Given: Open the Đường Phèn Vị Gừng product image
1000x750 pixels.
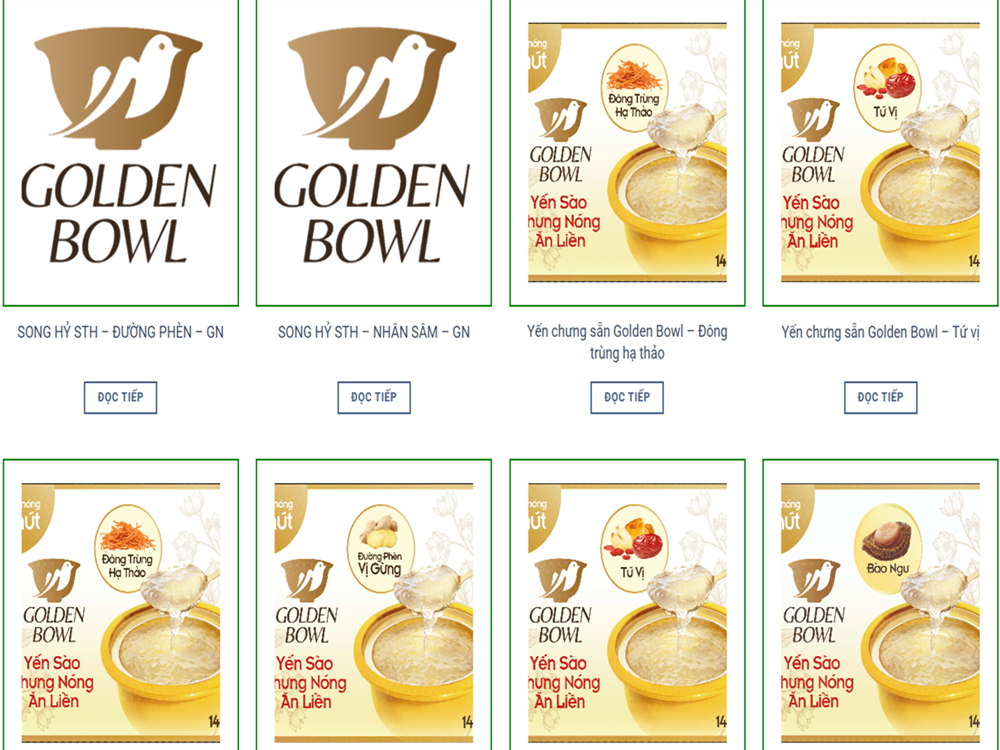Looking at the screenshot, I should 374,605.
